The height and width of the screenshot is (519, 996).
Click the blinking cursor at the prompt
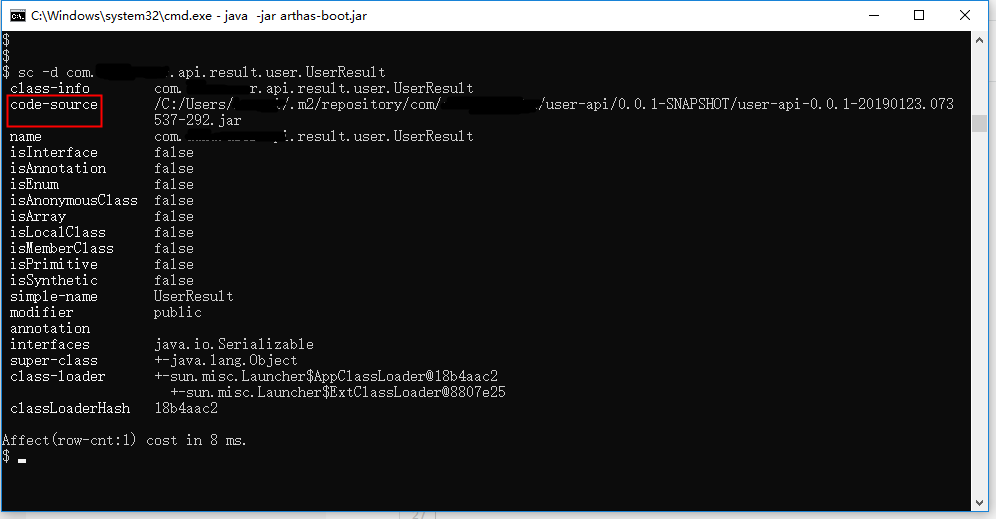22,460
